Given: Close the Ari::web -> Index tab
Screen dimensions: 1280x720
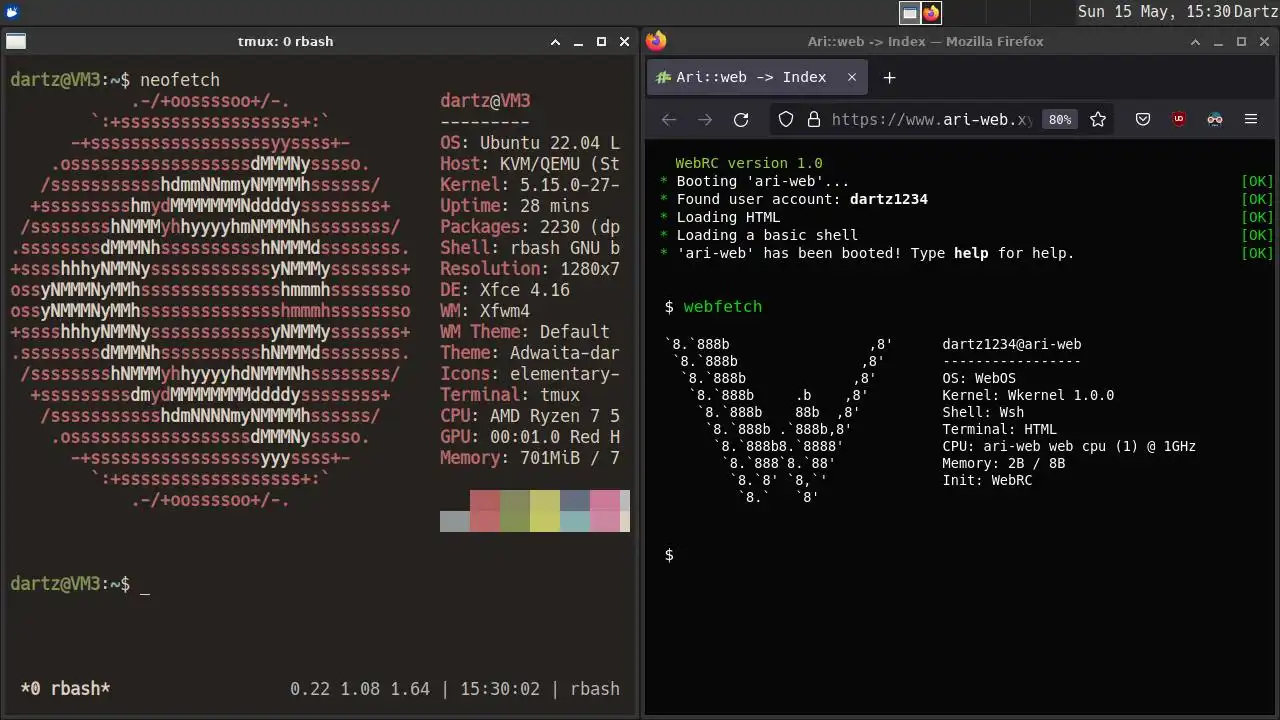Looking at the screenshot, I should (x=852, y=77).
